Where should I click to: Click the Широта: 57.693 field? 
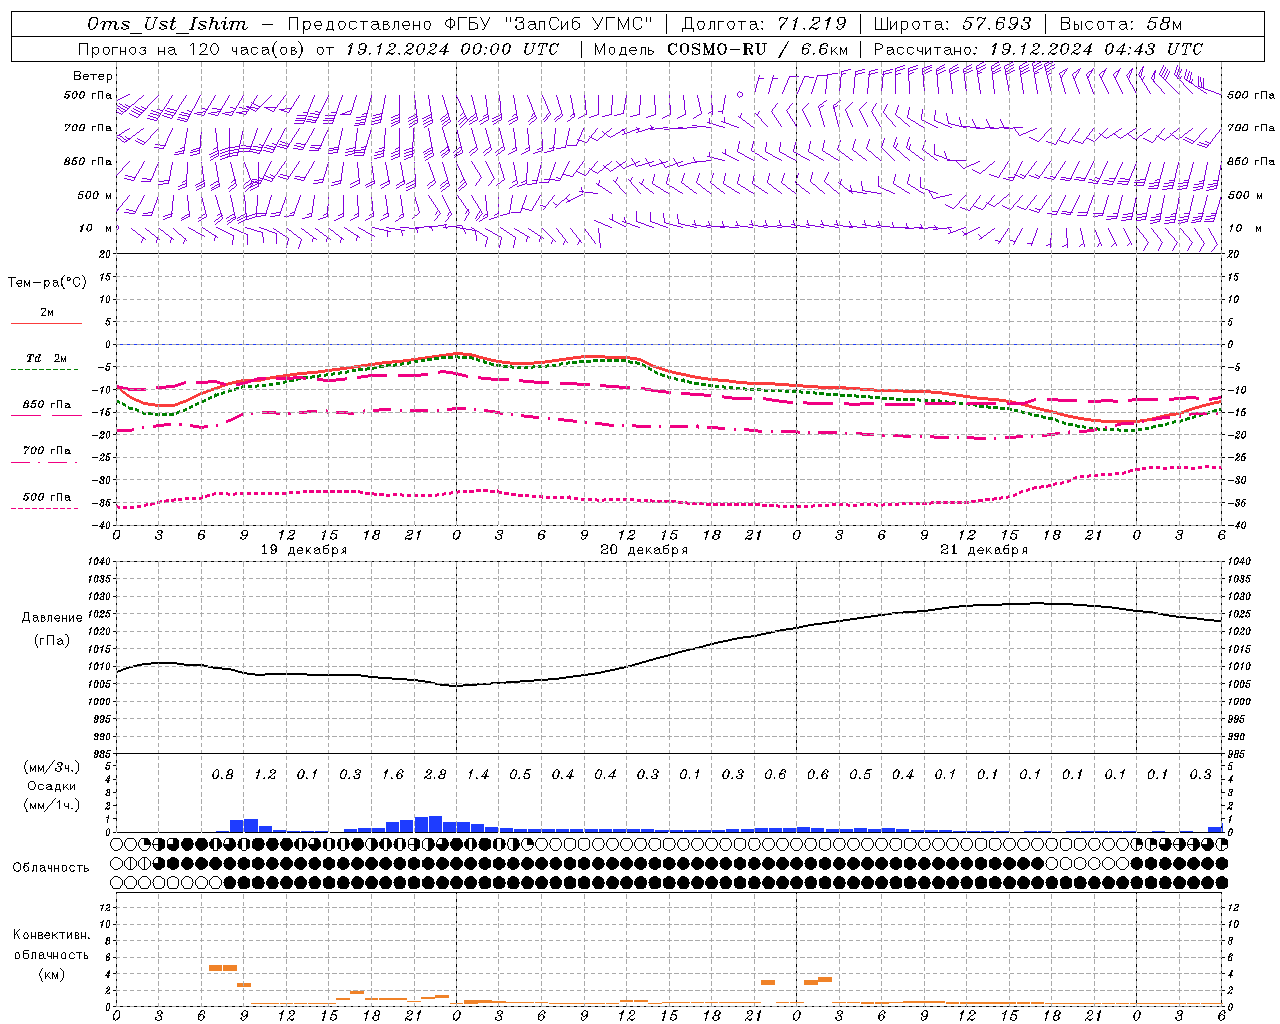(953, 24)
